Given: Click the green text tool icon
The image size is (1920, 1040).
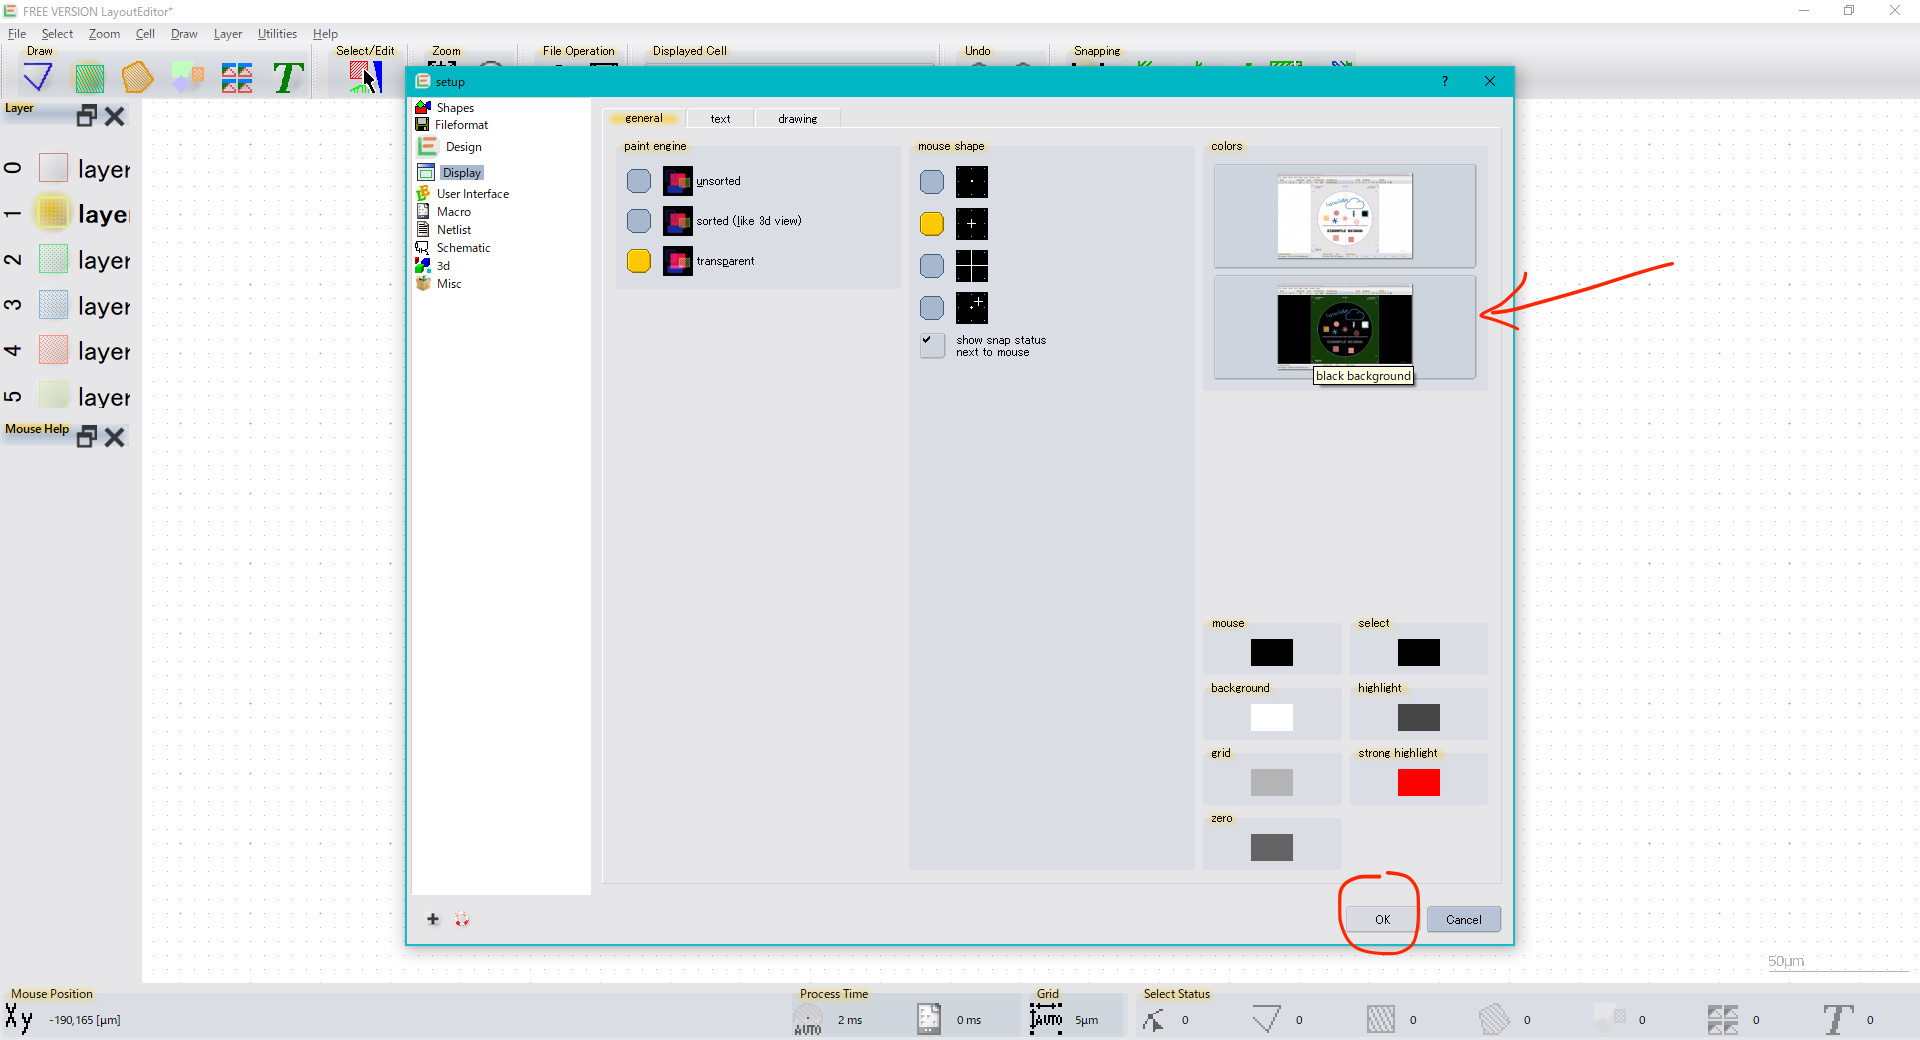Looking at the screenshot, I should tap(288, 77).
